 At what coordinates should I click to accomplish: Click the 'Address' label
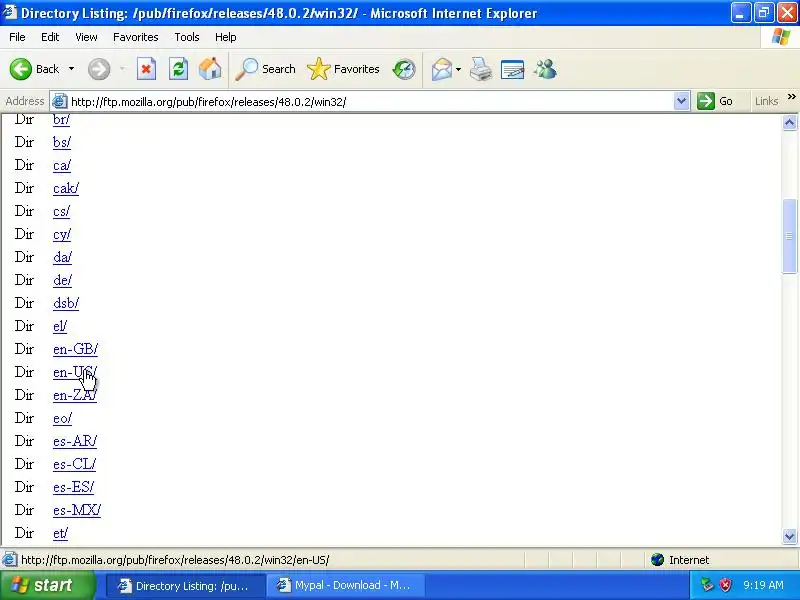pyautogui.click(x=24, y=101)
